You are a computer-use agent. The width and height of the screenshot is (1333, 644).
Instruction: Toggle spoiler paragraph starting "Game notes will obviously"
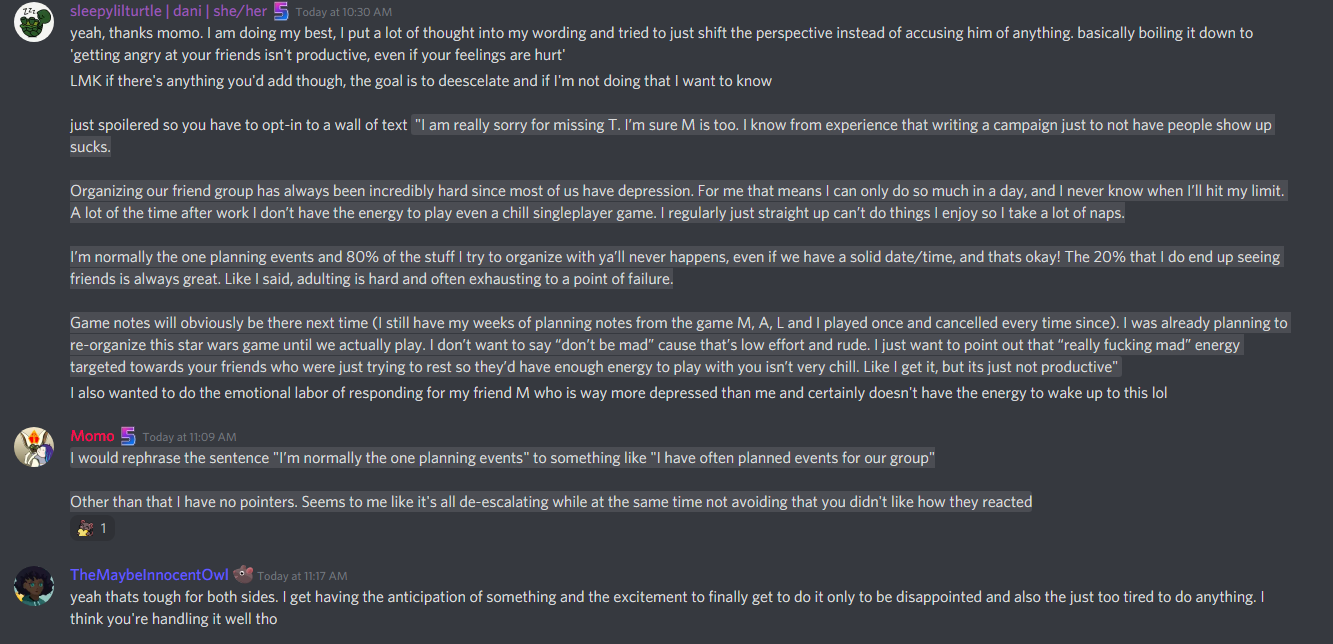[x=679, y=345]
